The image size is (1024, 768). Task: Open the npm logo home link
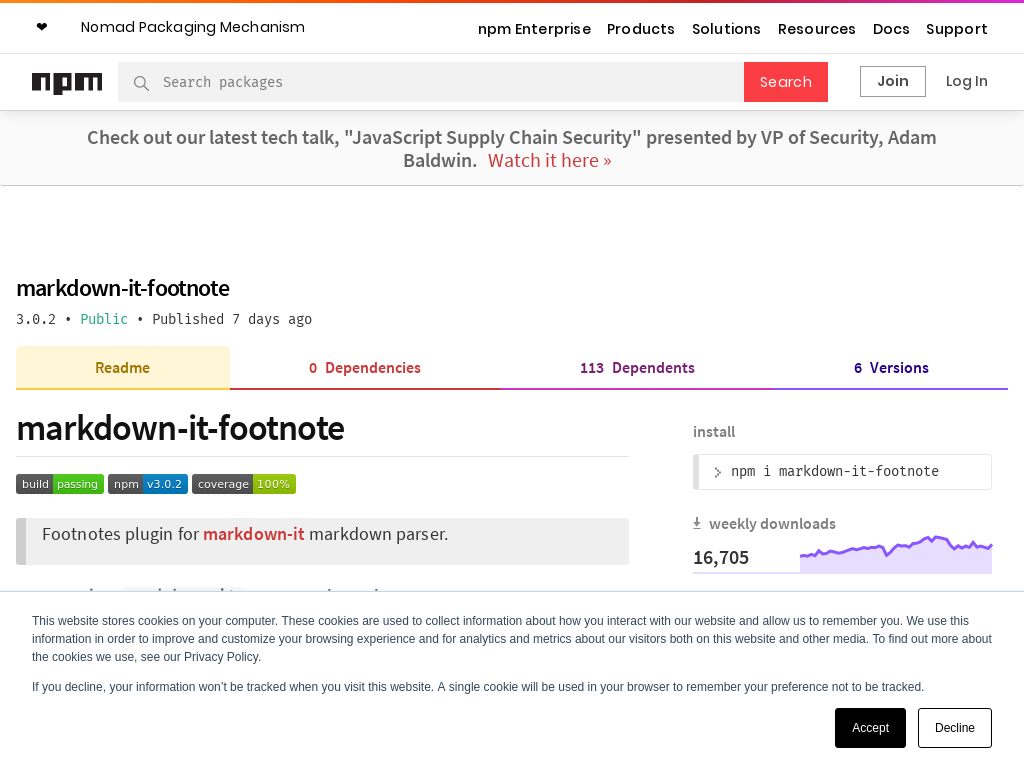[x=67, y=82]
